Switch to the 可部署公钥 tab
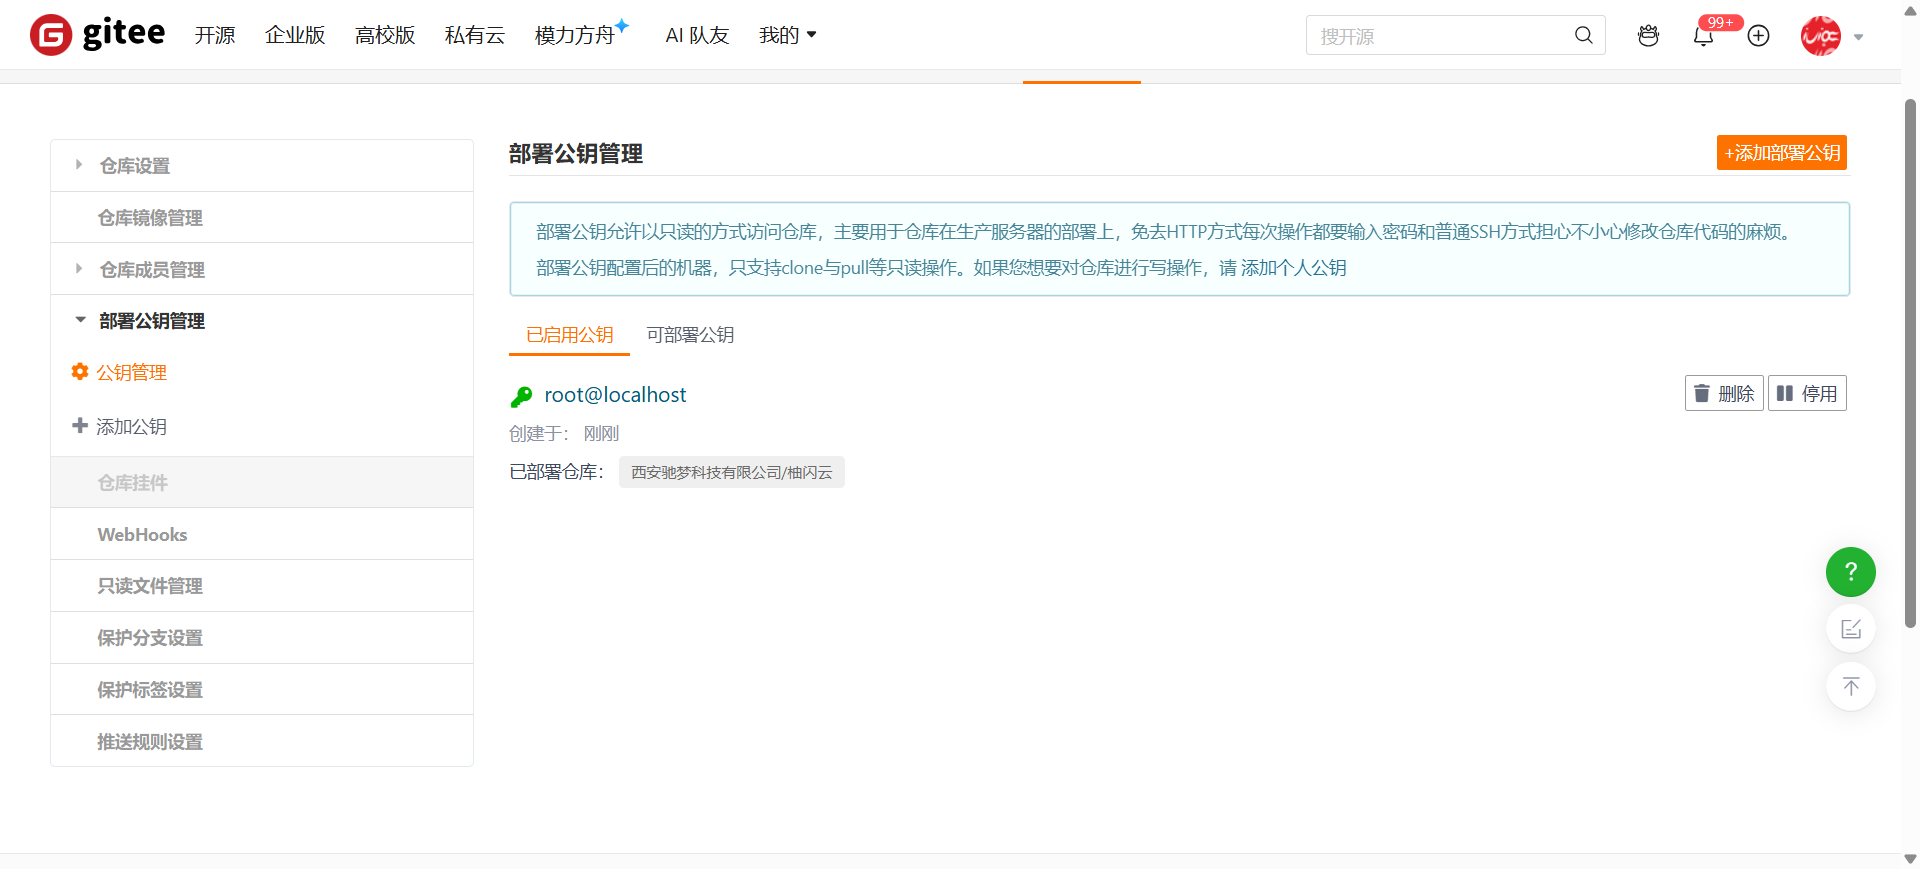The width and height of the screenshot is (1920, 869). (x=690, y=335)
